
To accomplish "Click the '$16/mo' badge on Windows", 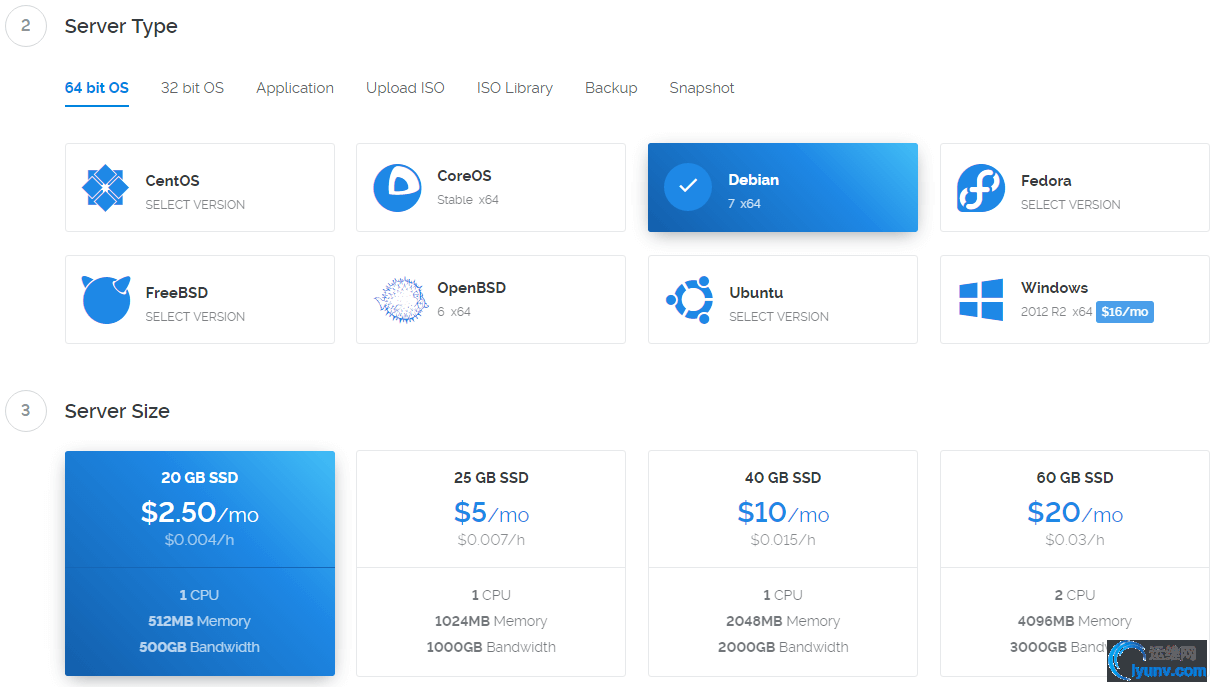I will (1125, 312).
